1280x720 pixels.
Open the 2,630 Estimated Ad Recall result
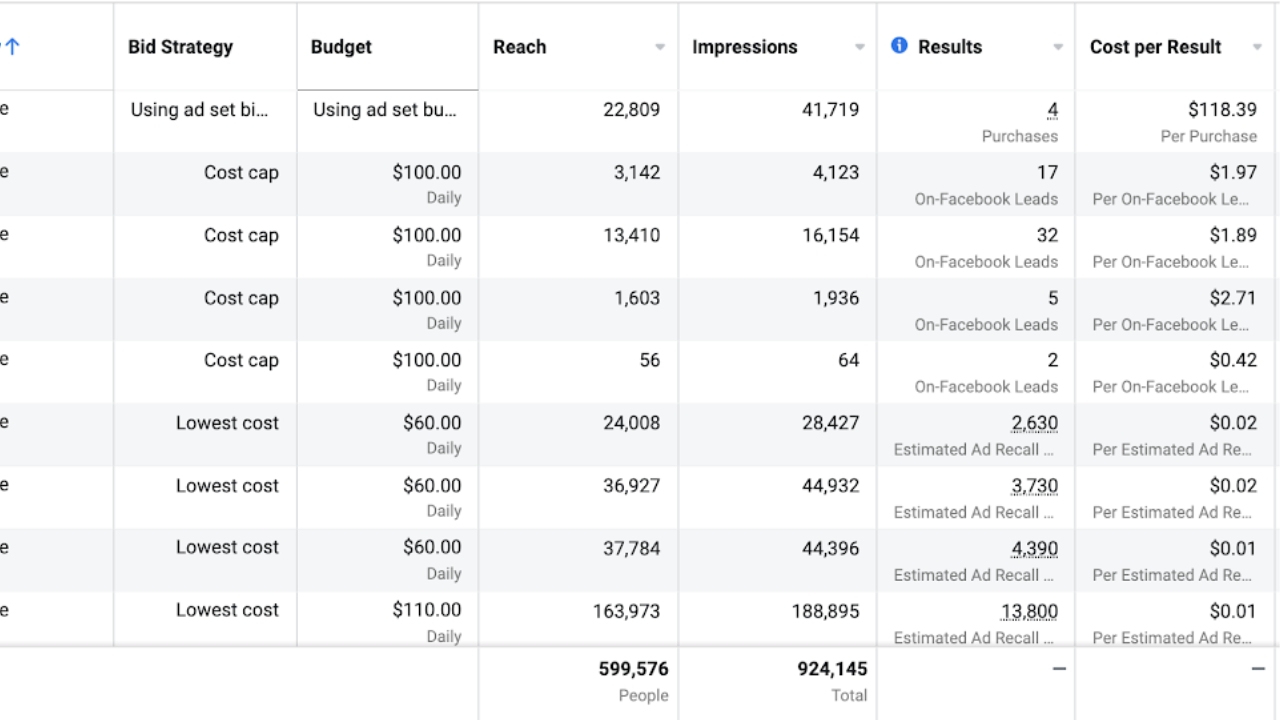[x=1034, y=423]
